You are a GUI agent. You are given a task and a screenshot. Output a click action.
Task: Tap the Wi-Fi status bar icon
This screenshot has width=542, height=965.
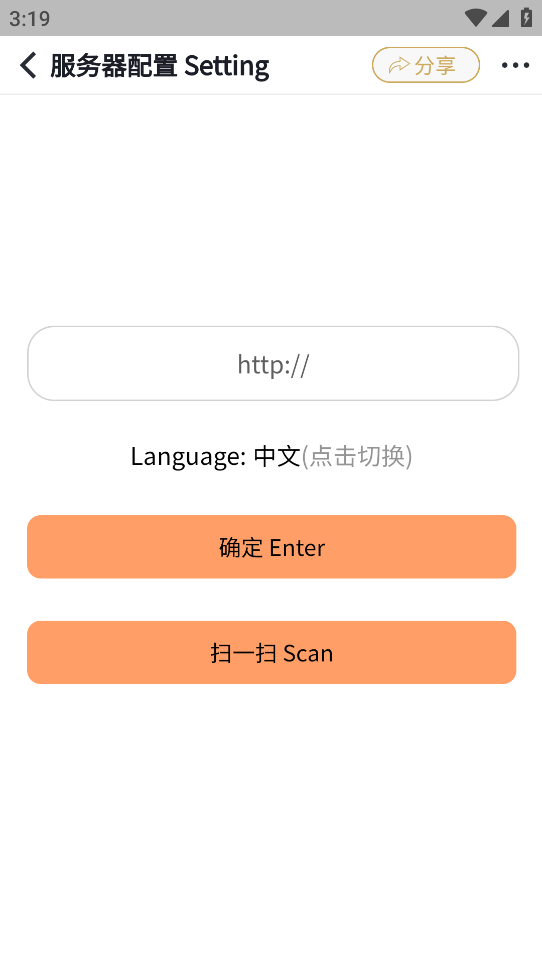tap(475, 18)
